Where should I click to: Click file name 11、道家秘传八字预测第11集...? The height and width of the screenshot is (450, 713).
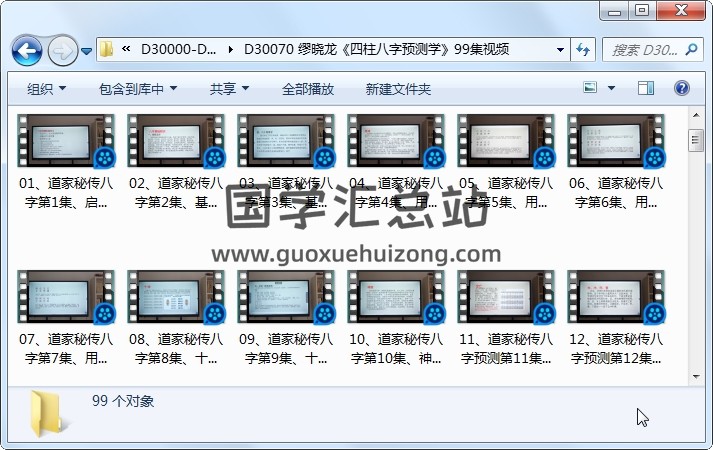pos(506,349)
